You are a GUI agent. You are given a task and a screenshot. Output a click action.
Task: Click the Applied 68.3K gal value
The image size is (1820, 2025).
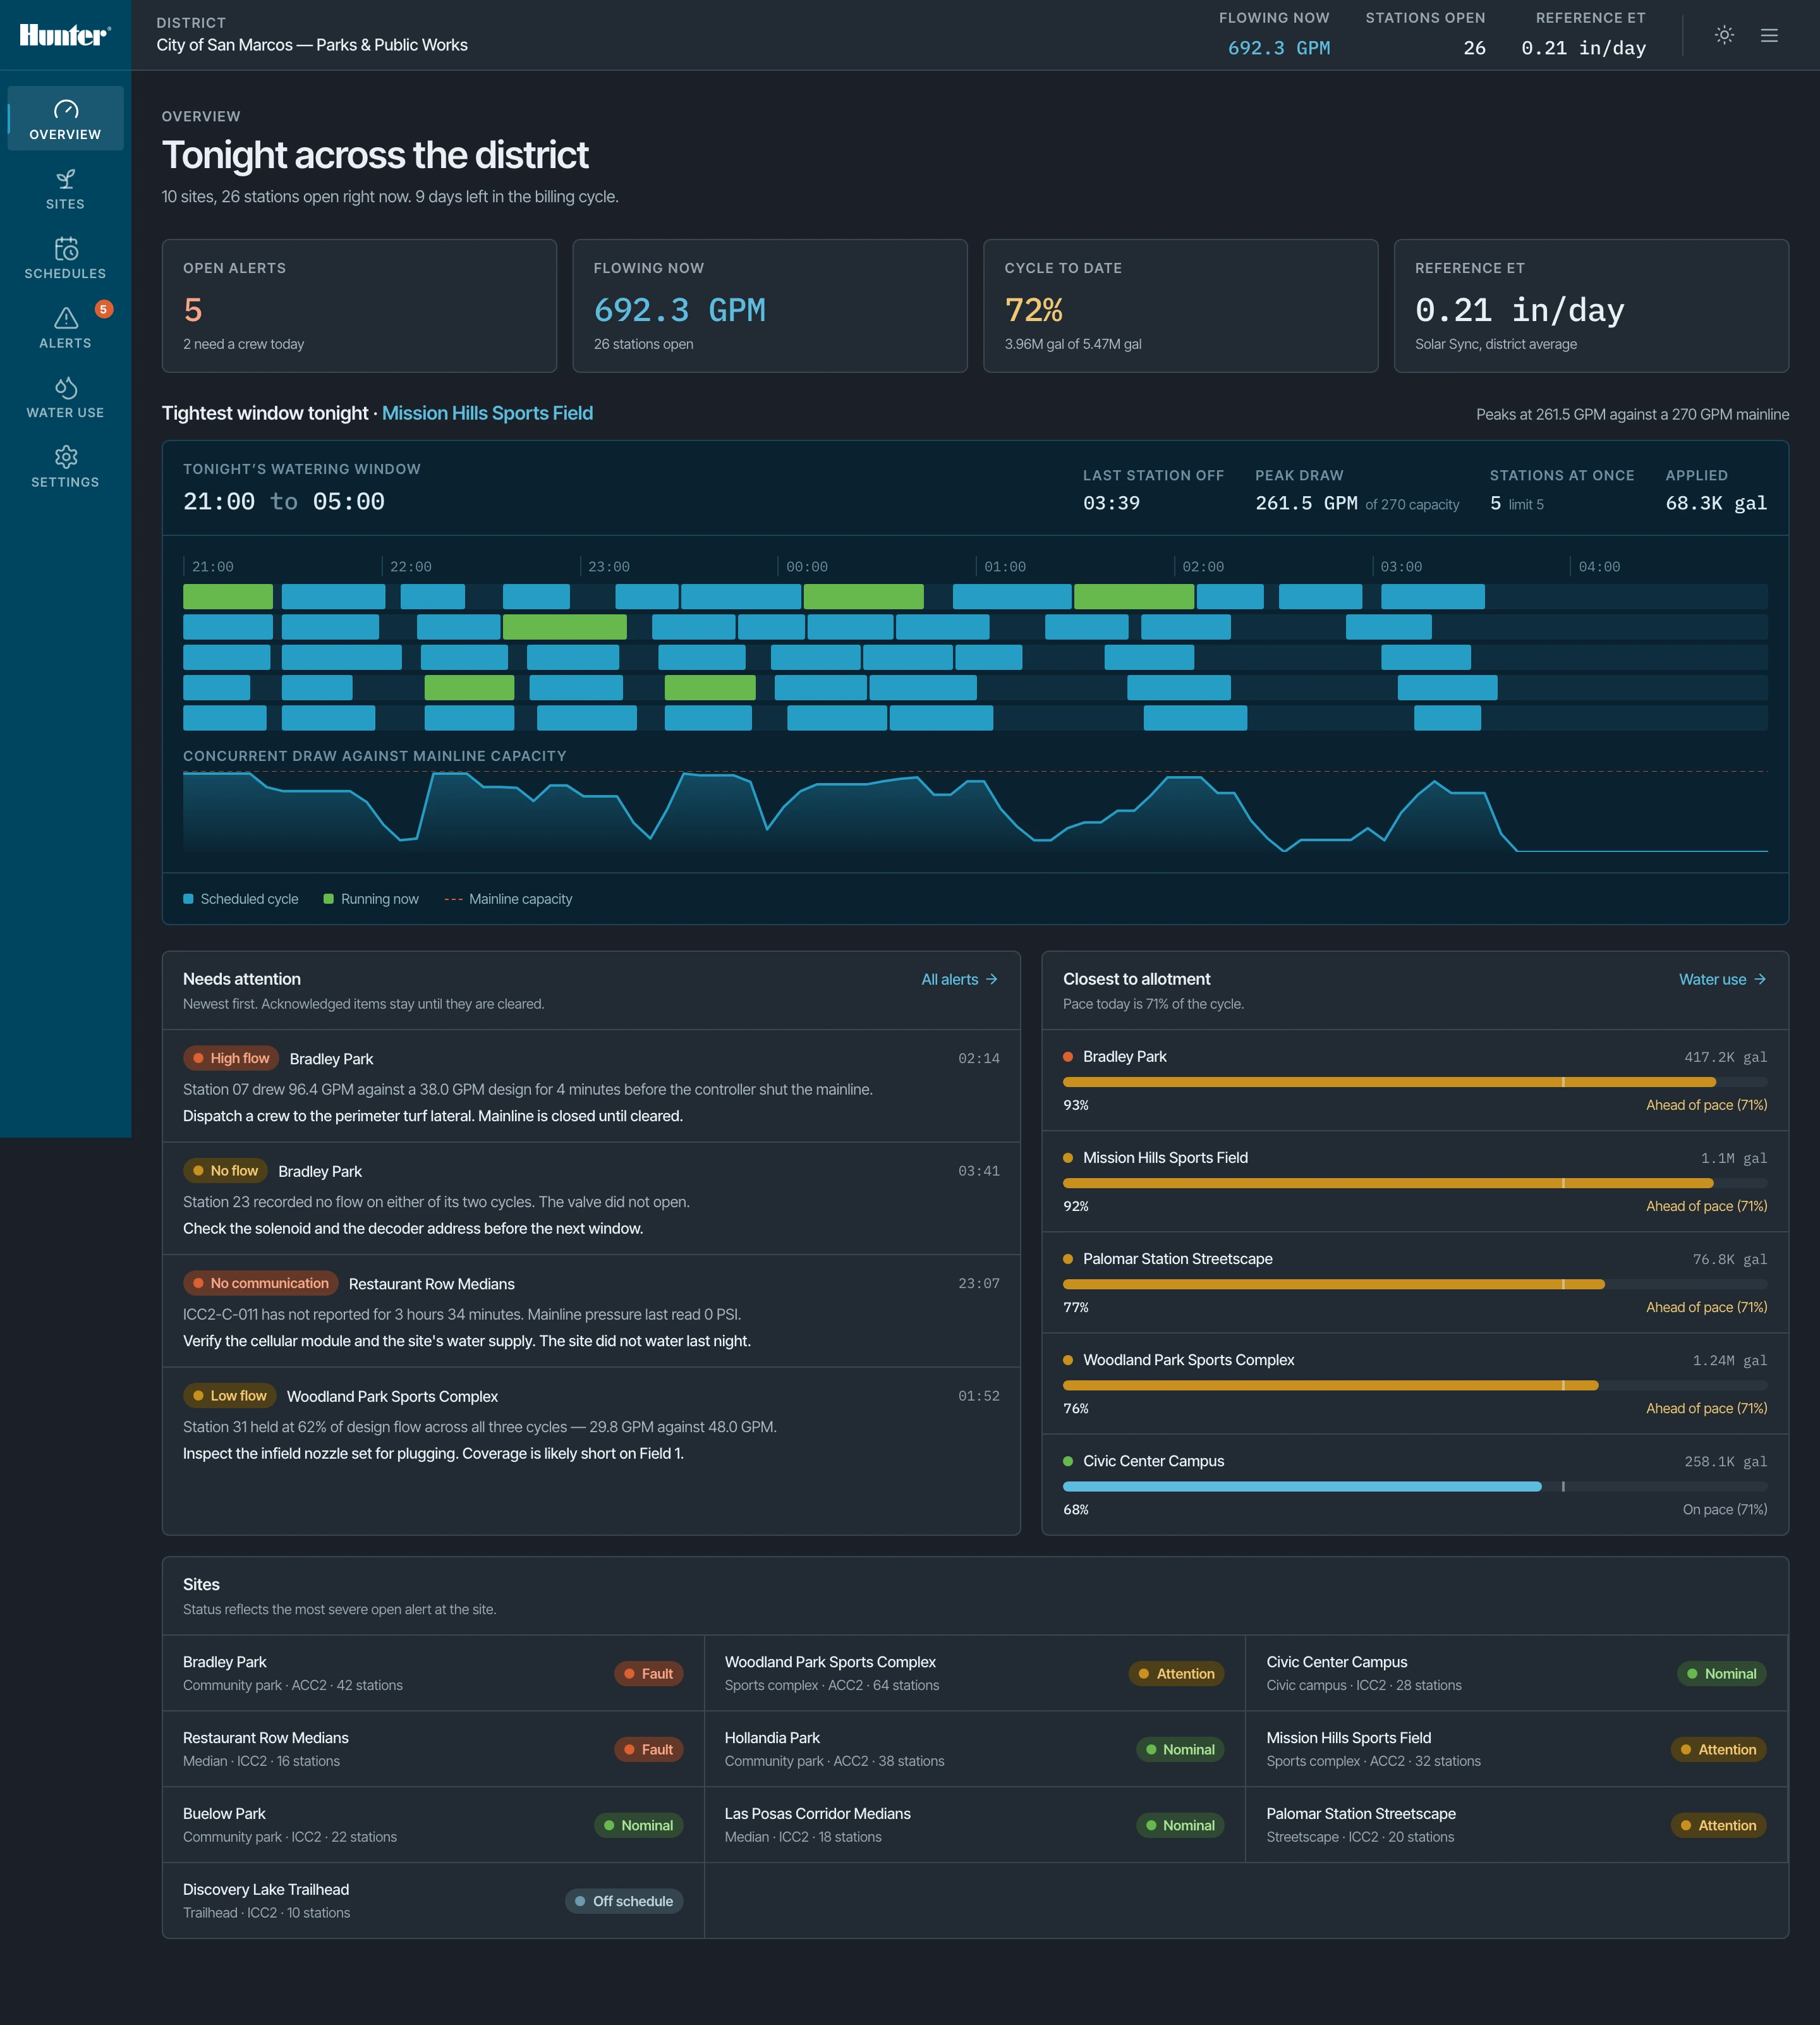point(1716,503)
